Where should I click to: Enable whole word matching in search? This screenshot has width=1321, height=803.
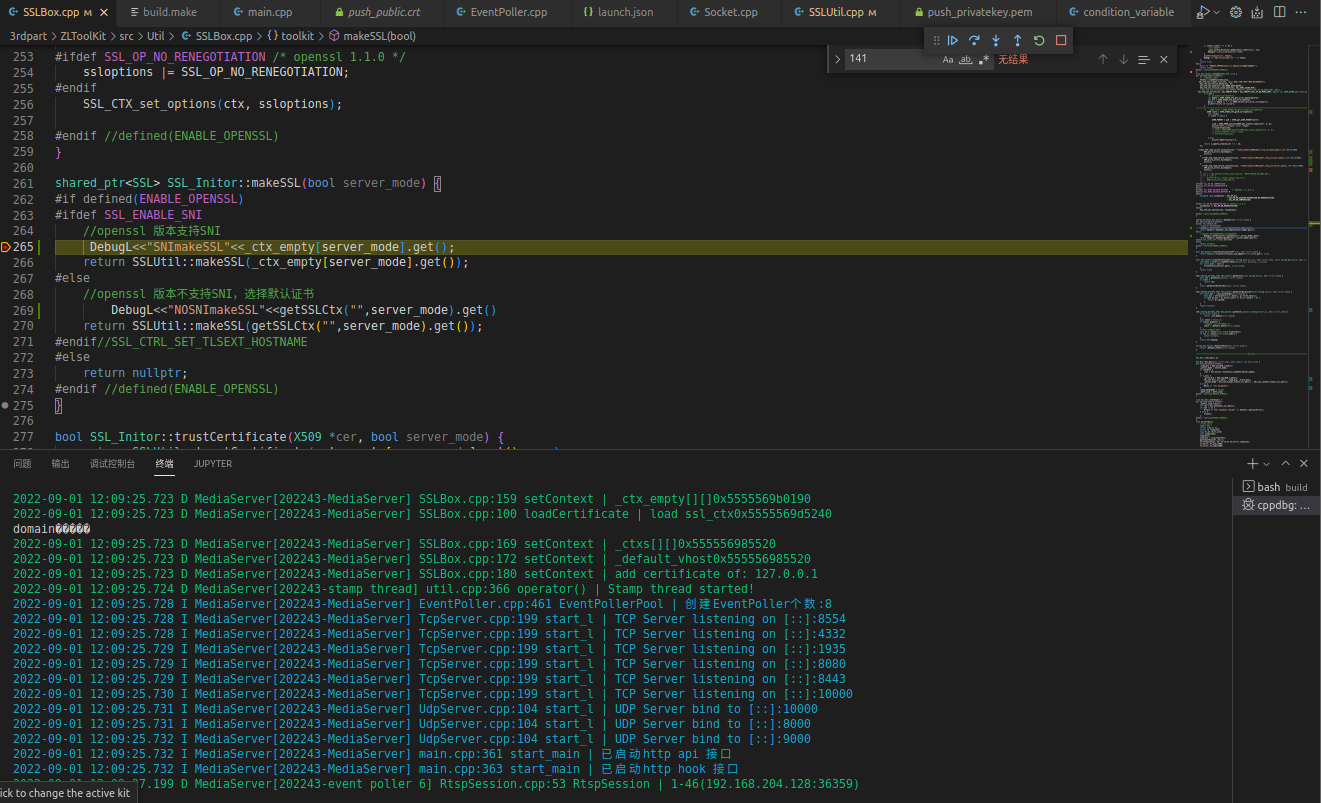click(966, 59)
